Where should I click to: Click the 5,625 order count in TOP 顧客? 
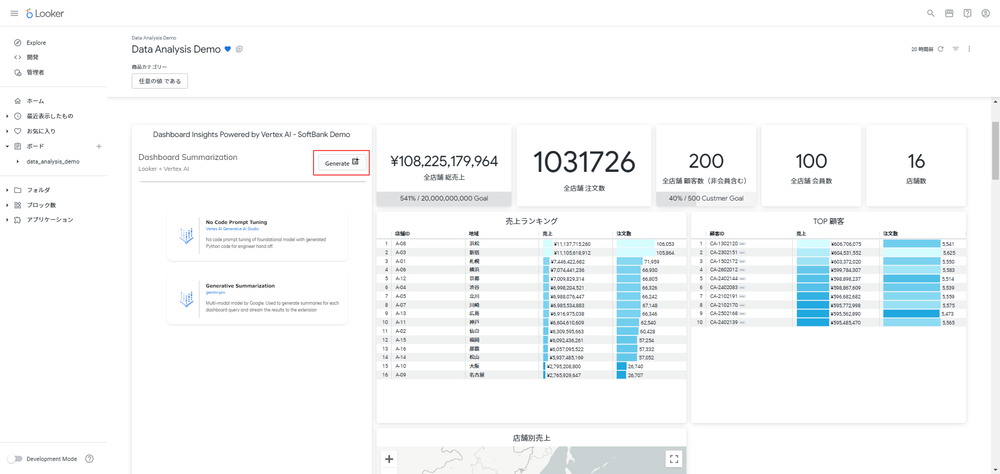[x=948, y=253]
